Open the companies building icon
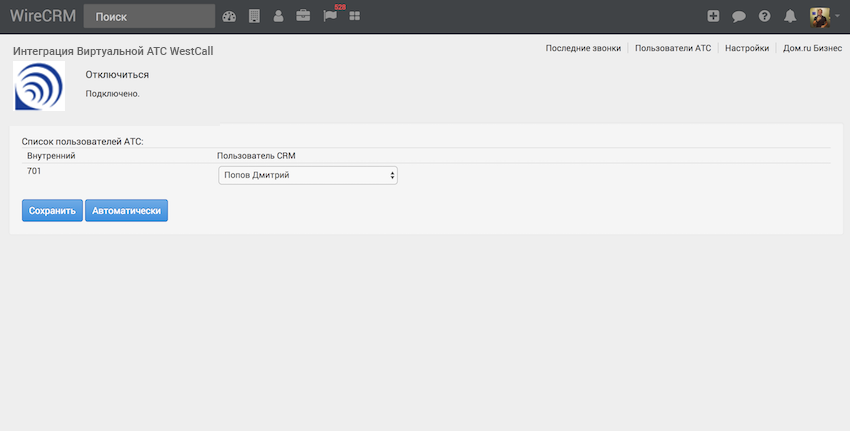This screenshot has width=850, height=431. point(254,16)
